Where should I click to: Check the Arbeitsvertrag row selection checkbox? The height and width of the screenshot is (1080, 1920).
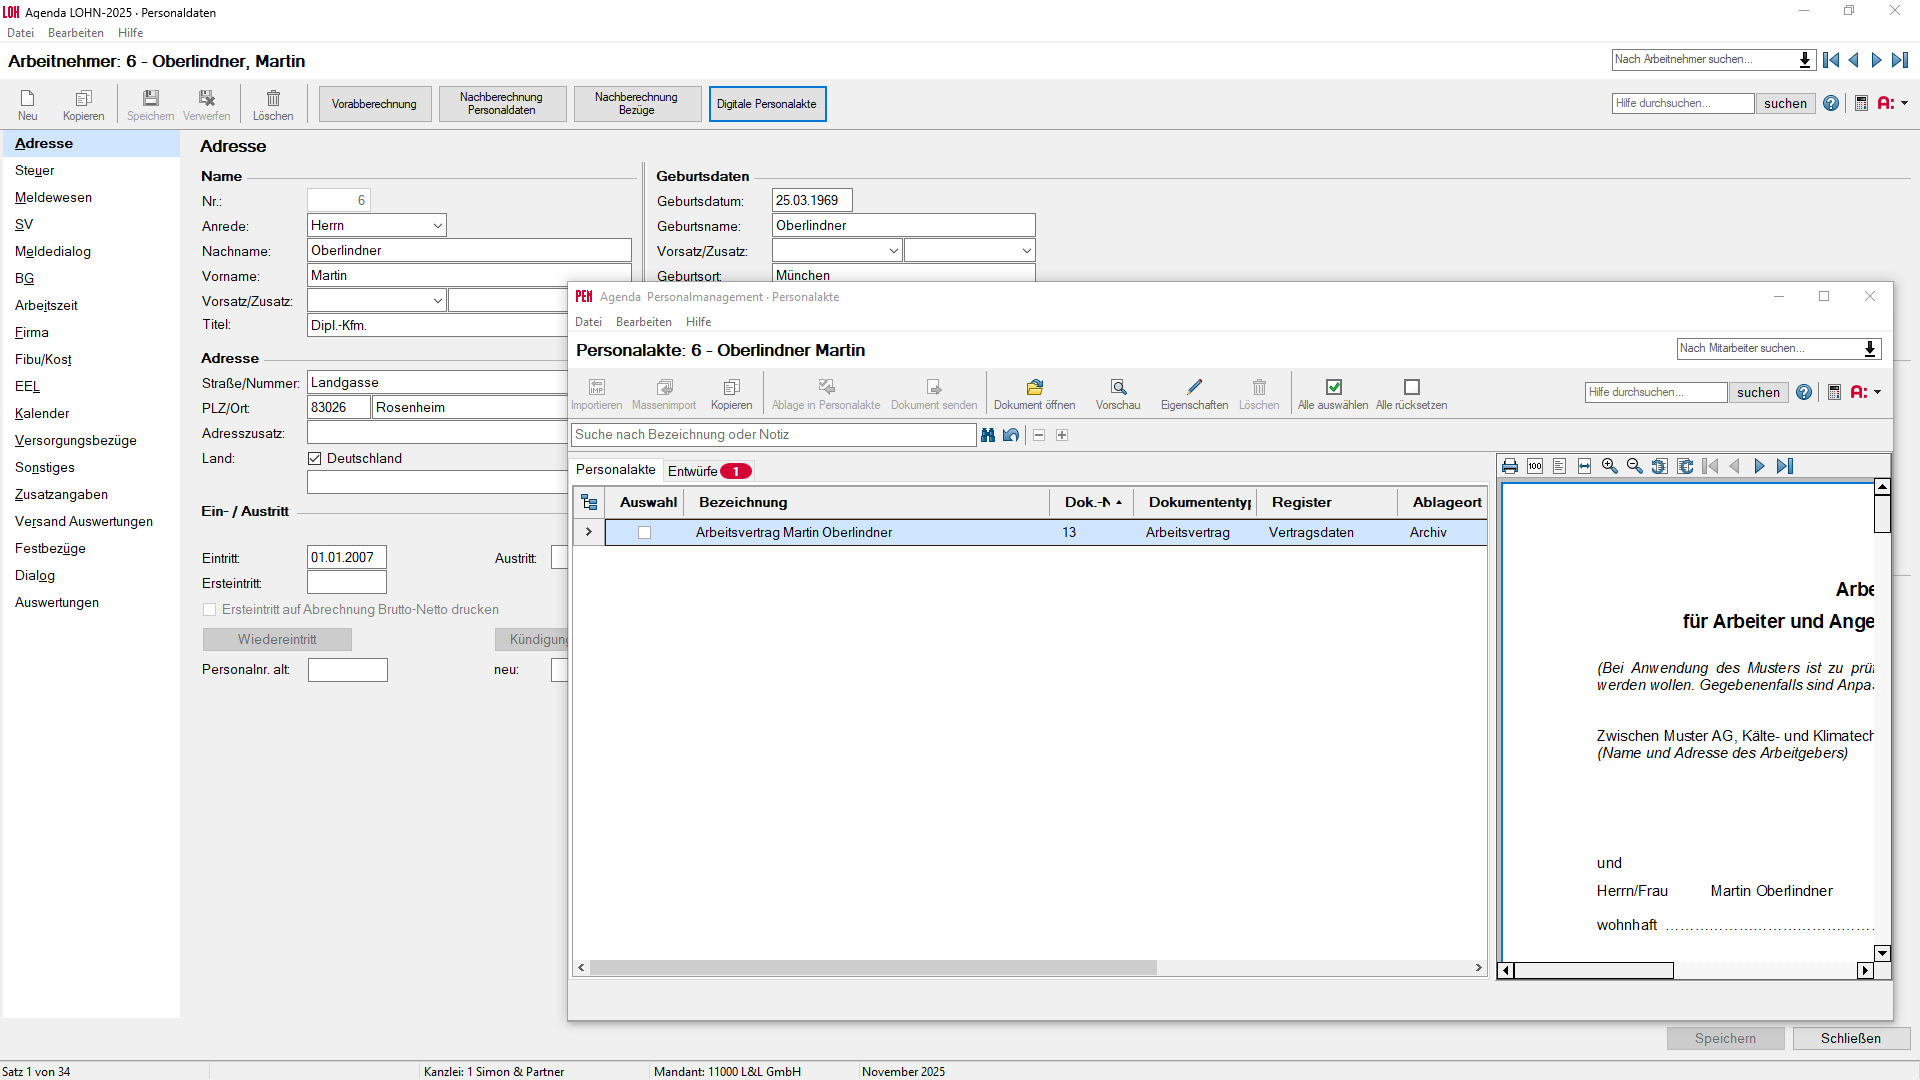644,533
